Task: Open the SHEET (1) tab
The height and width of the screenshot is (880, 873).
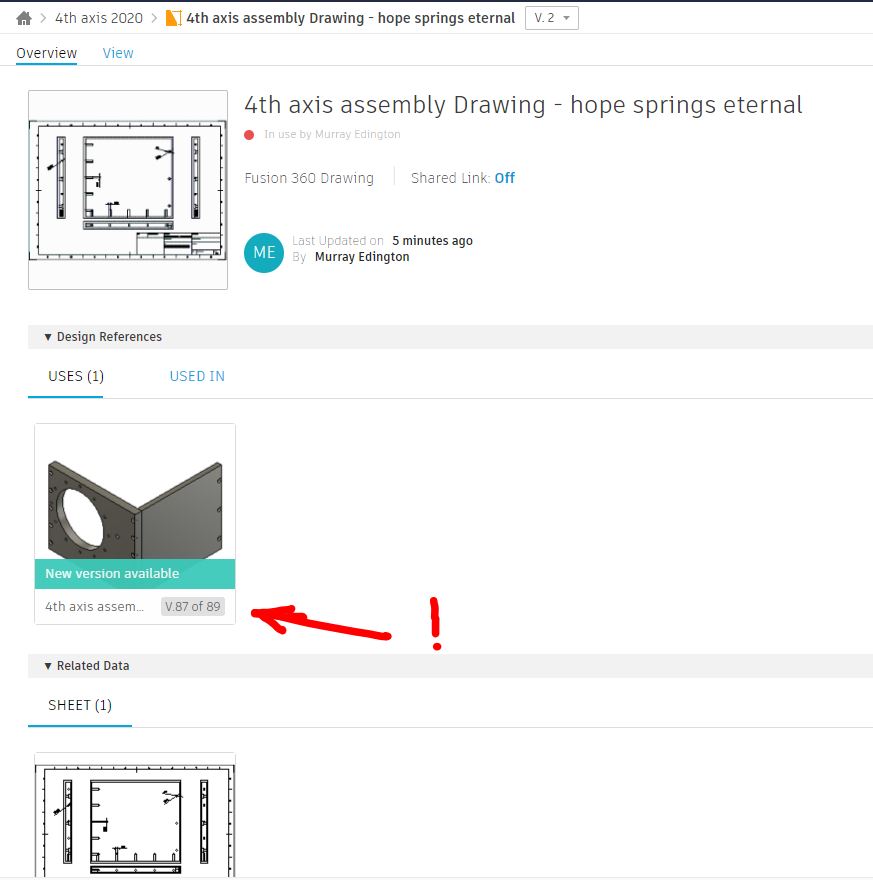Action: (x=79, y=705)
